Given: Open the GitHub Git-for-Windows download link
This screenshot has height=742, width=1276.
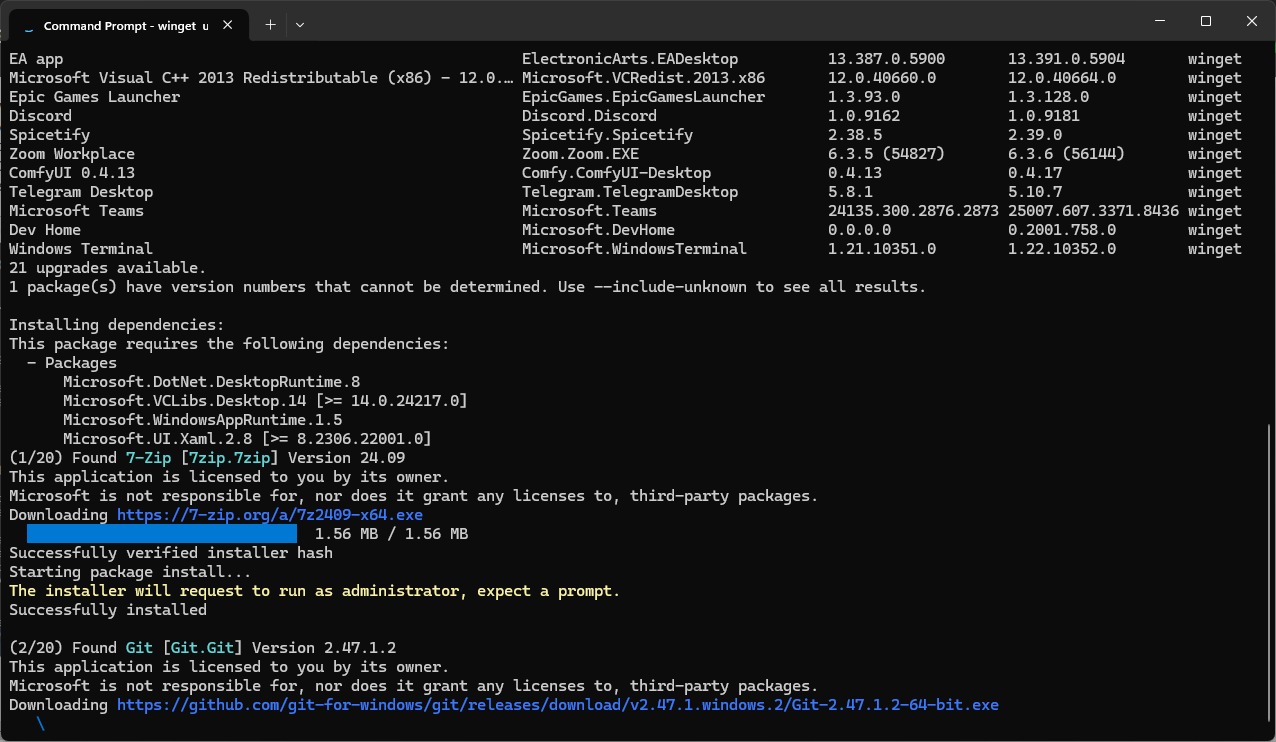Looking at the screenshot, I should tap(558, 705).
